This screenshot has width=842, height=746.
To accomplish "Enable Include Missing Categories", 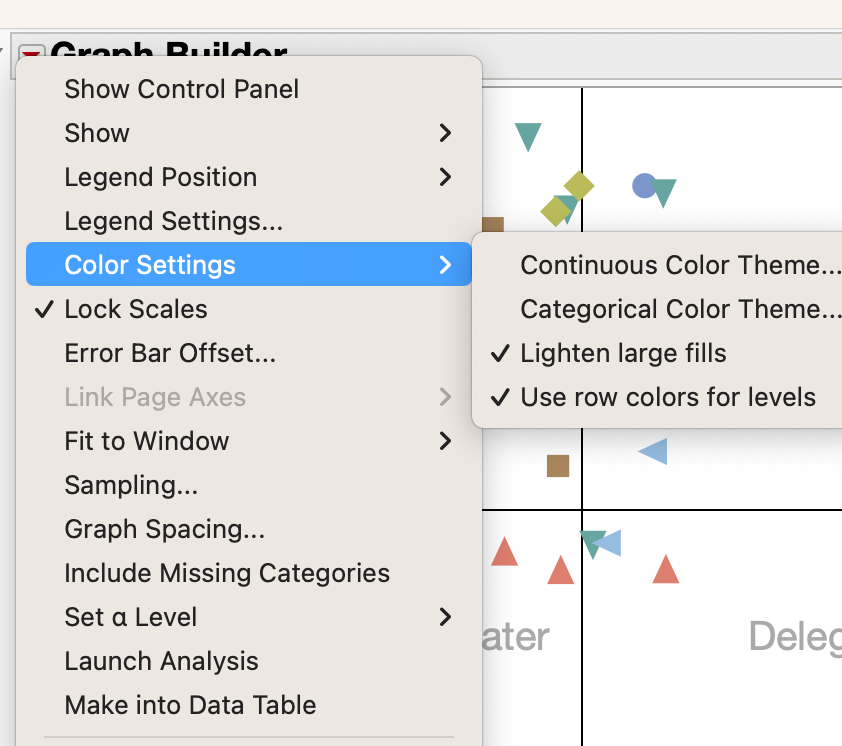I will coord(227,573).
